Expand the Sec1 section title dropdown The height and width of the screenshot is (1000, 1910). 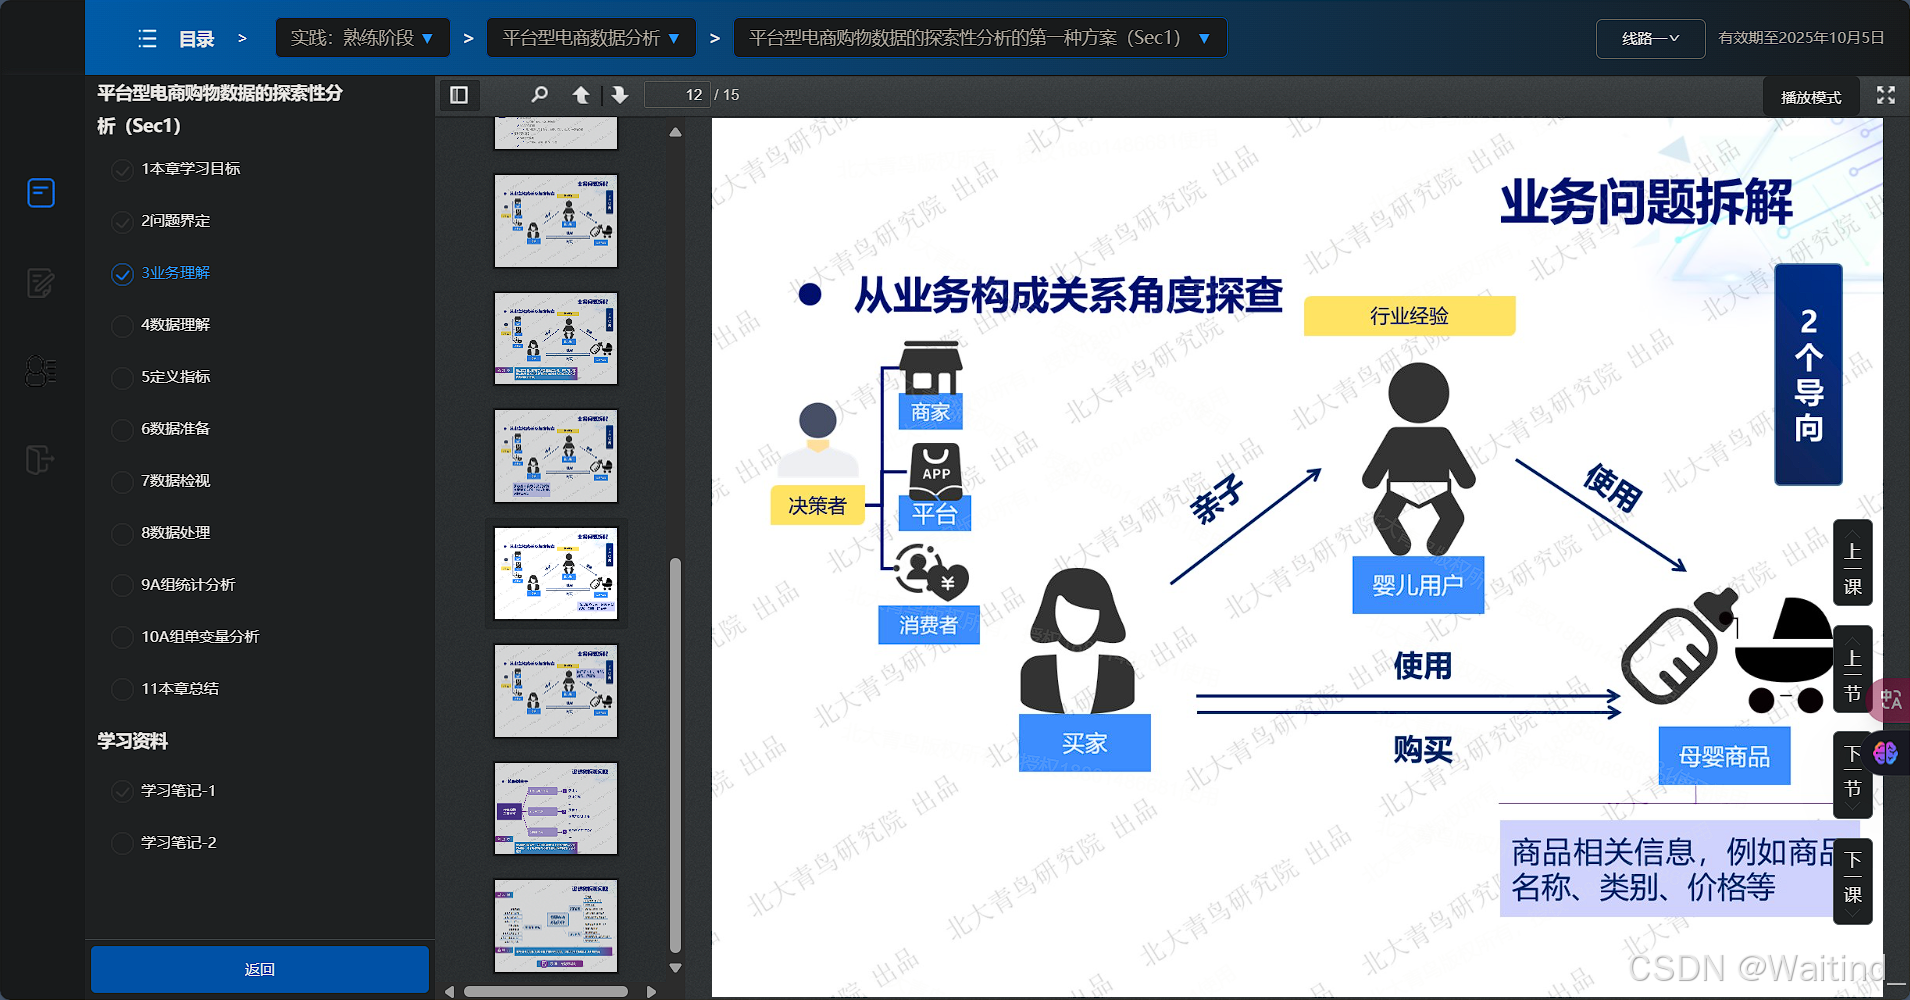pos(980,38)
